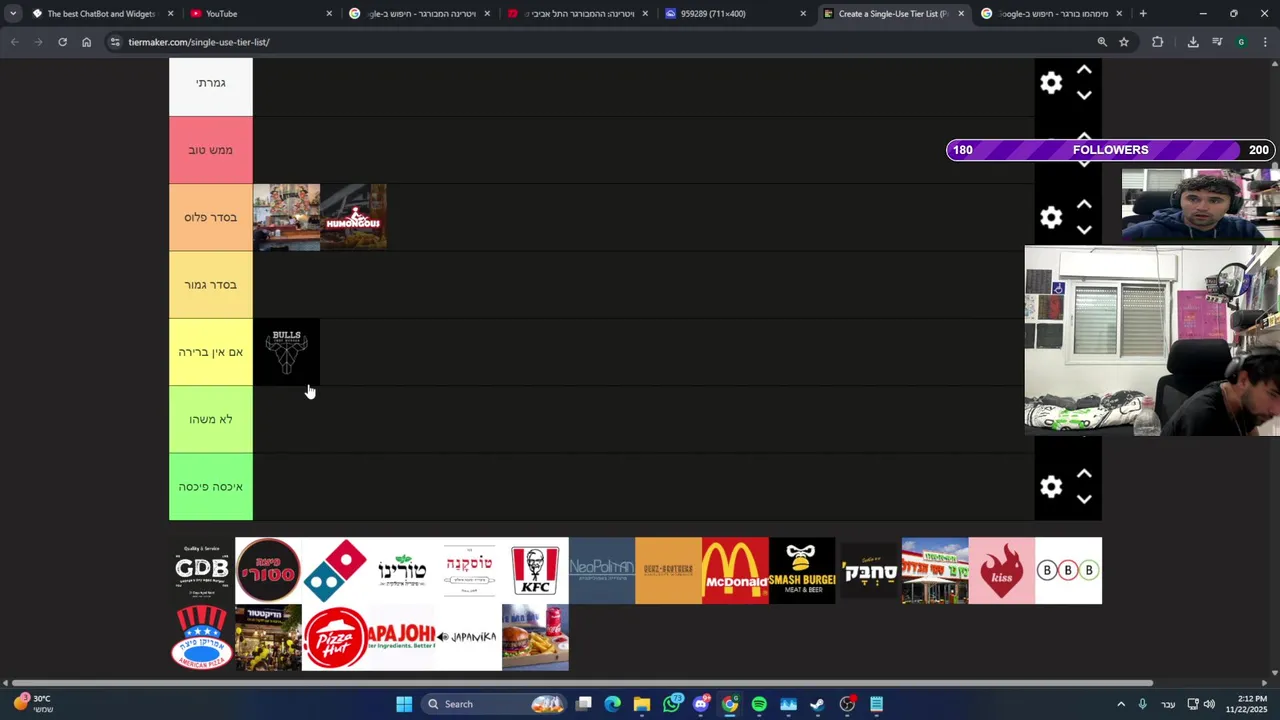
Task: Click the ממש טוב tier label
Action: coord(210,150)
